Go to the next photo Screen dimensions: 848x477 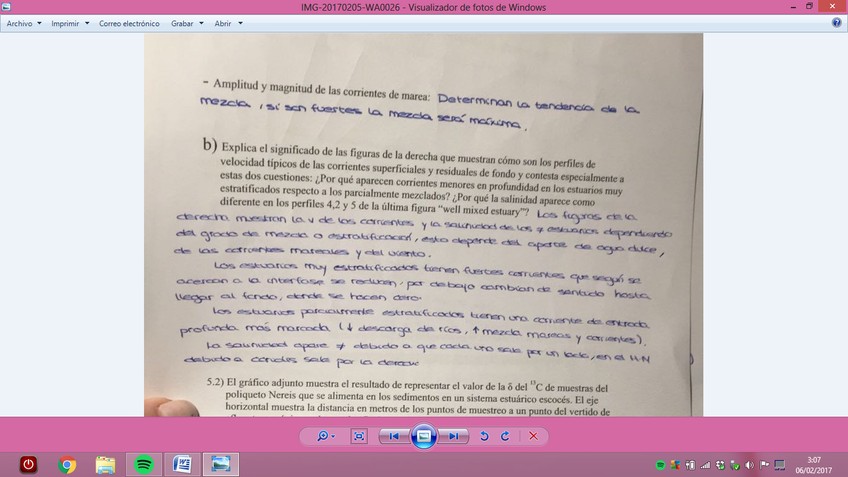pyautogui.click(x=453, y=436)
